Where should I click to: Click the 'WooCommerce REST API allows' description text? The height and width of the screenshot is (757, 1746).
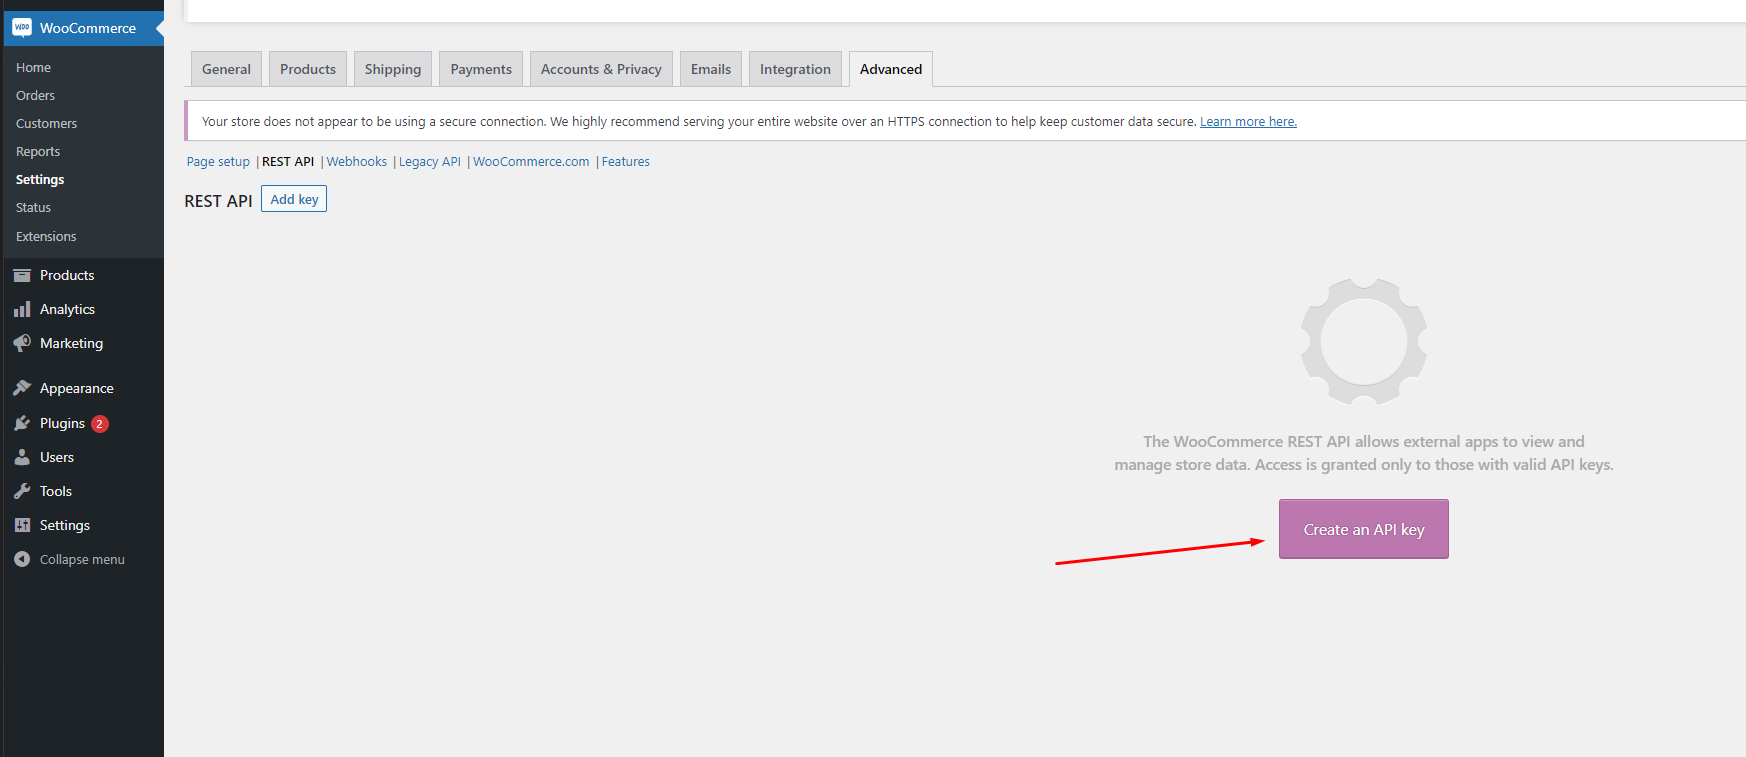point(1364,453)
